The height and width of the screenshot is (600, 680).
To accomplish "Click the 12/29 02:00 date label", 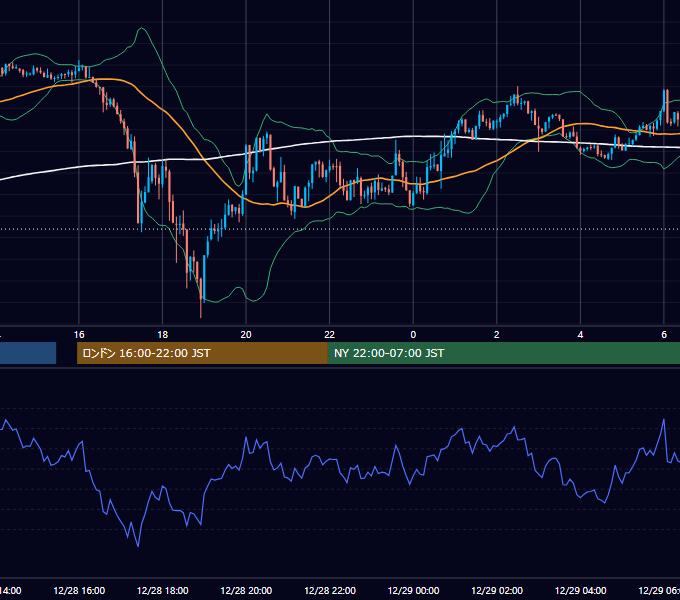I will point(497,590).
